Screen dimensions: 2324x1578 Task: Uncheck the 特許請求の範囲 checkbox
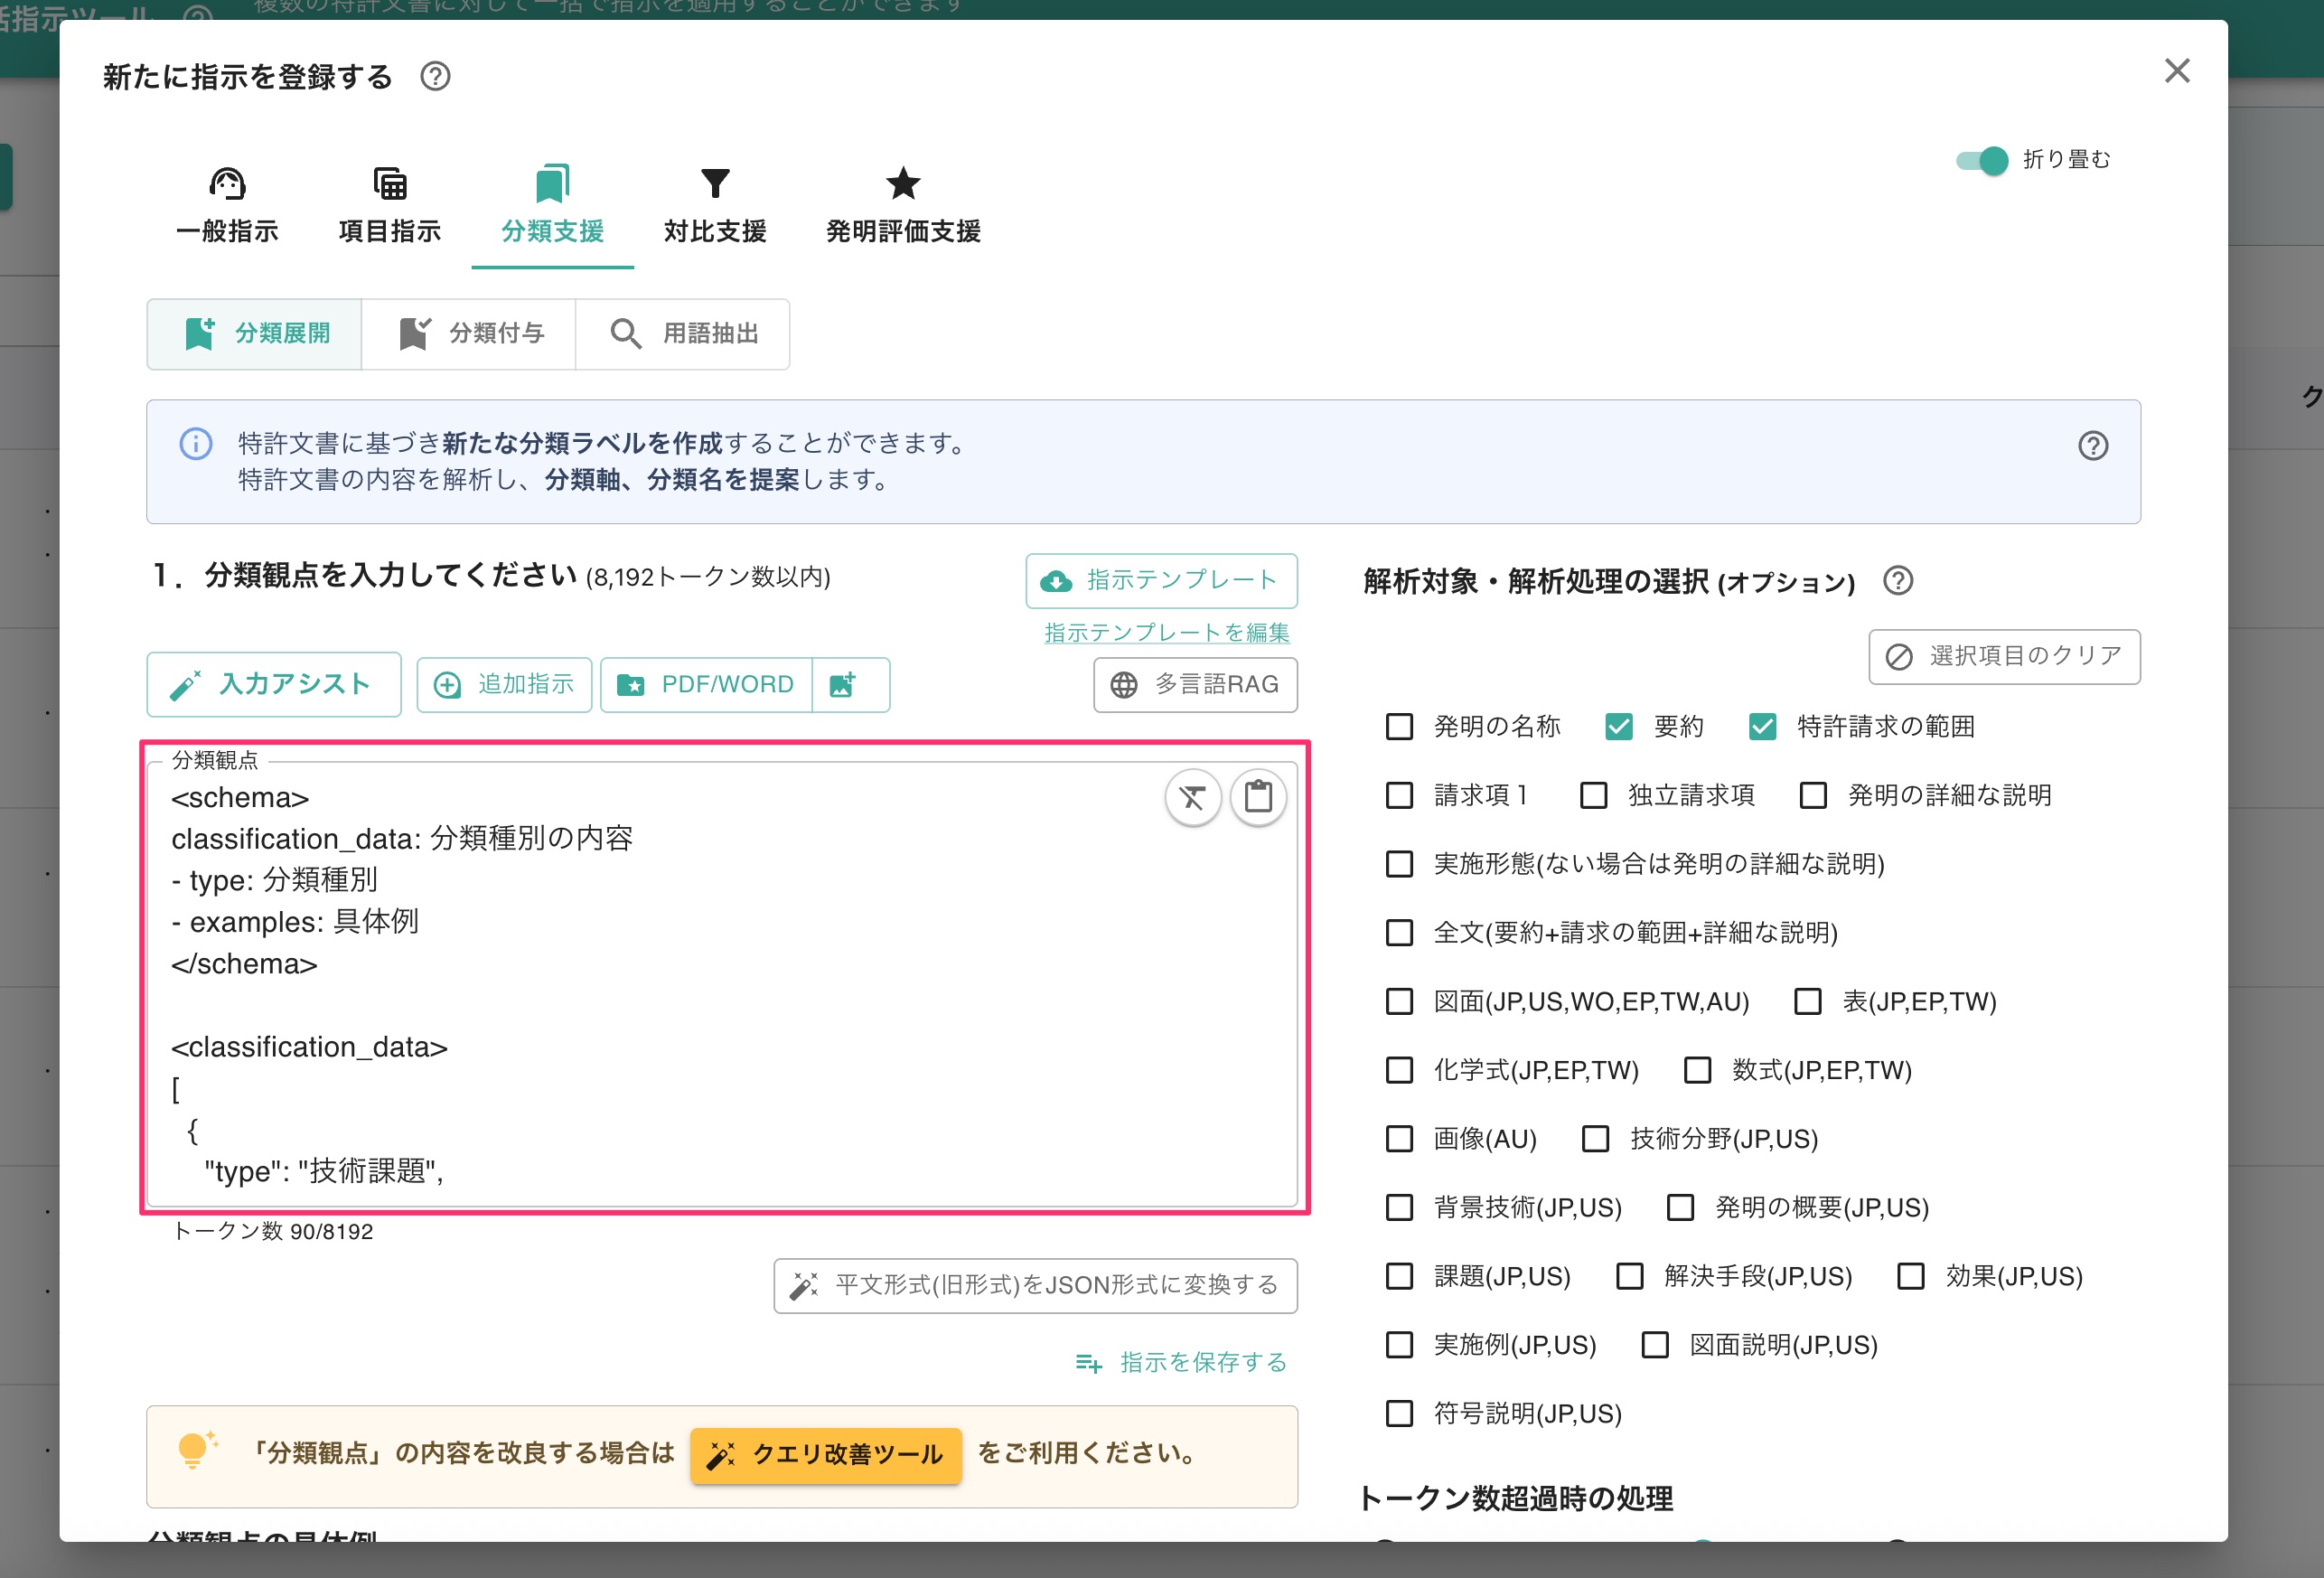pyautogui.click(x=1763, y=727)
